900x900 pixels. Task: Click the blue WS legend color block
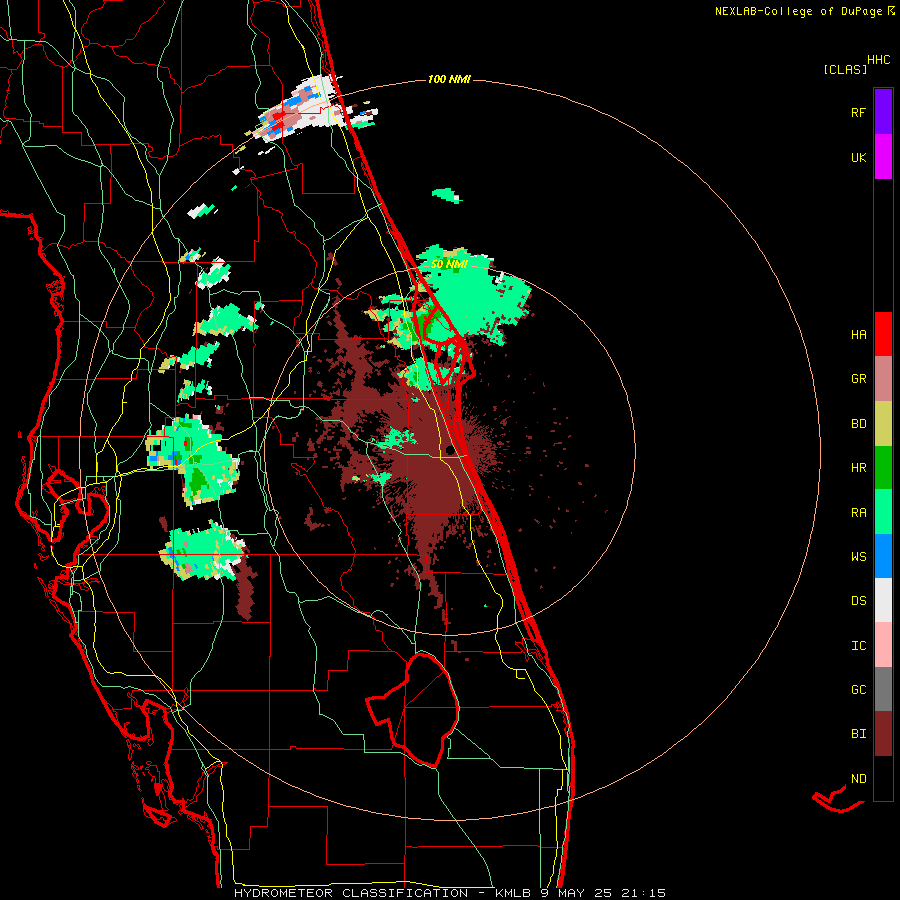click(x=883, y=556)
